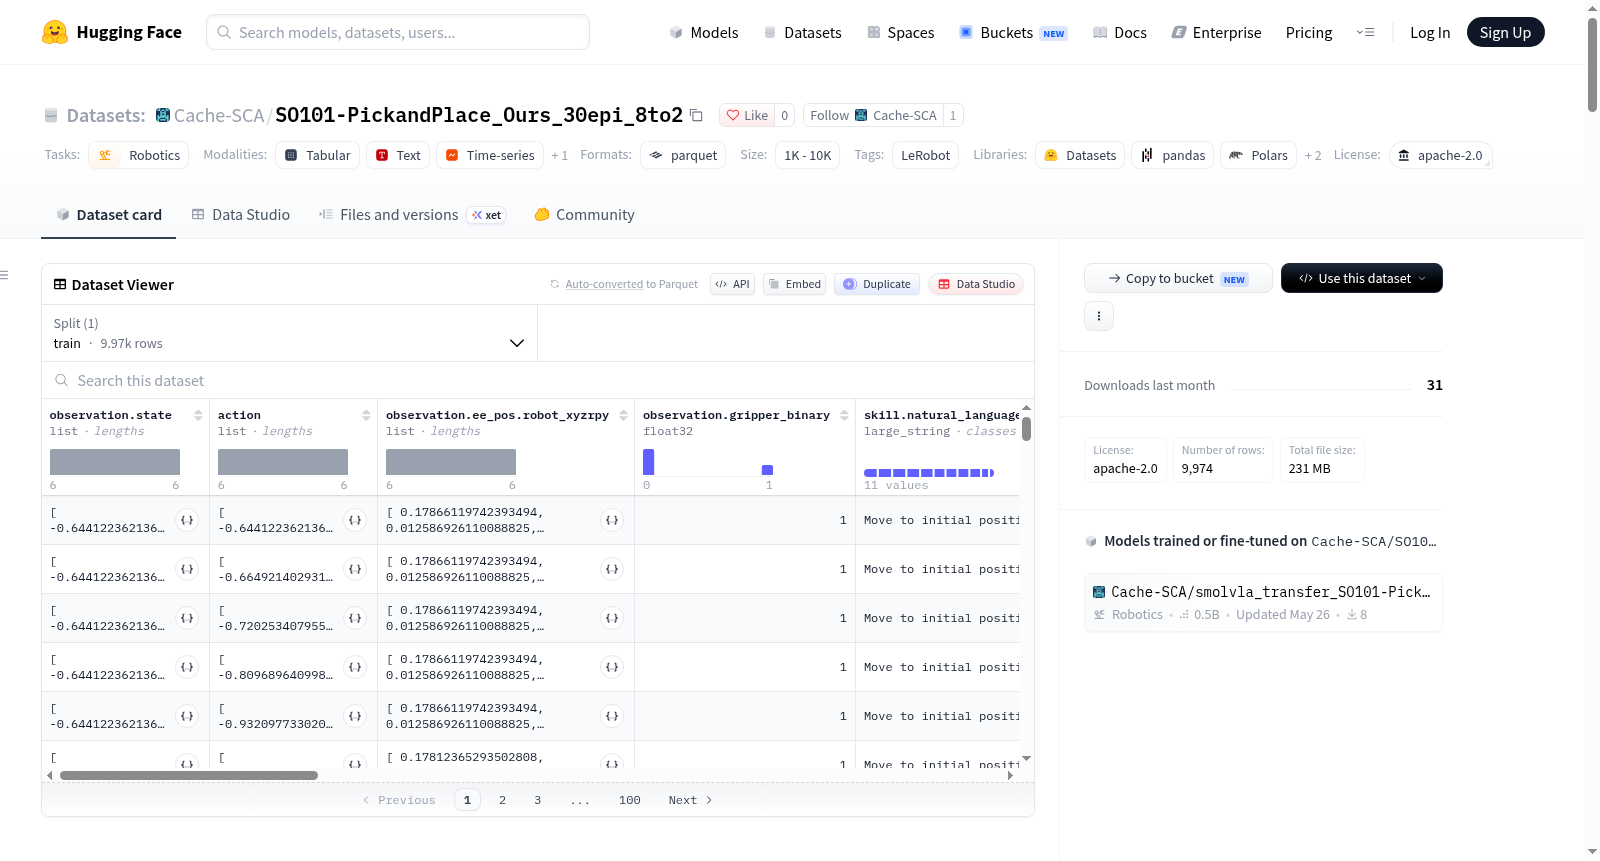Screen dimensions: 1600x861
Task: Click the observation.state histogram bar
Action: [115, 462]
